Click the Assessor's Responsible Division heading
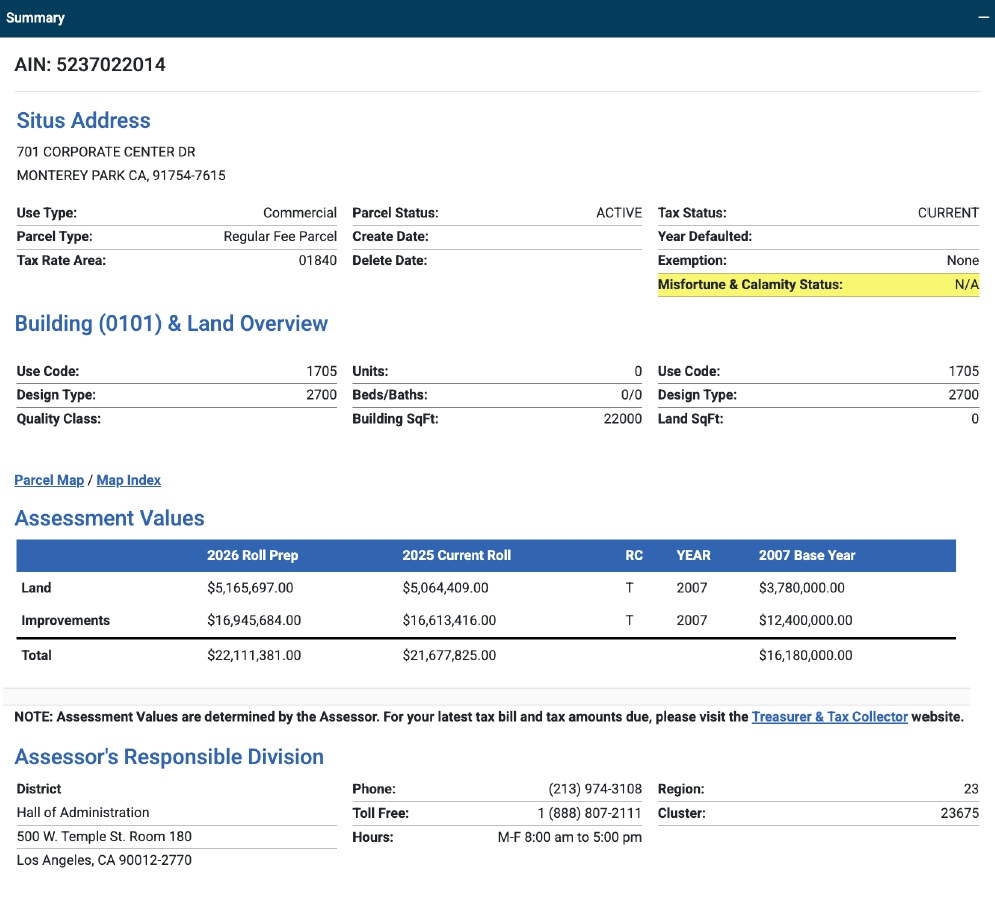This screenshot has height=898, width=995. 169,757
